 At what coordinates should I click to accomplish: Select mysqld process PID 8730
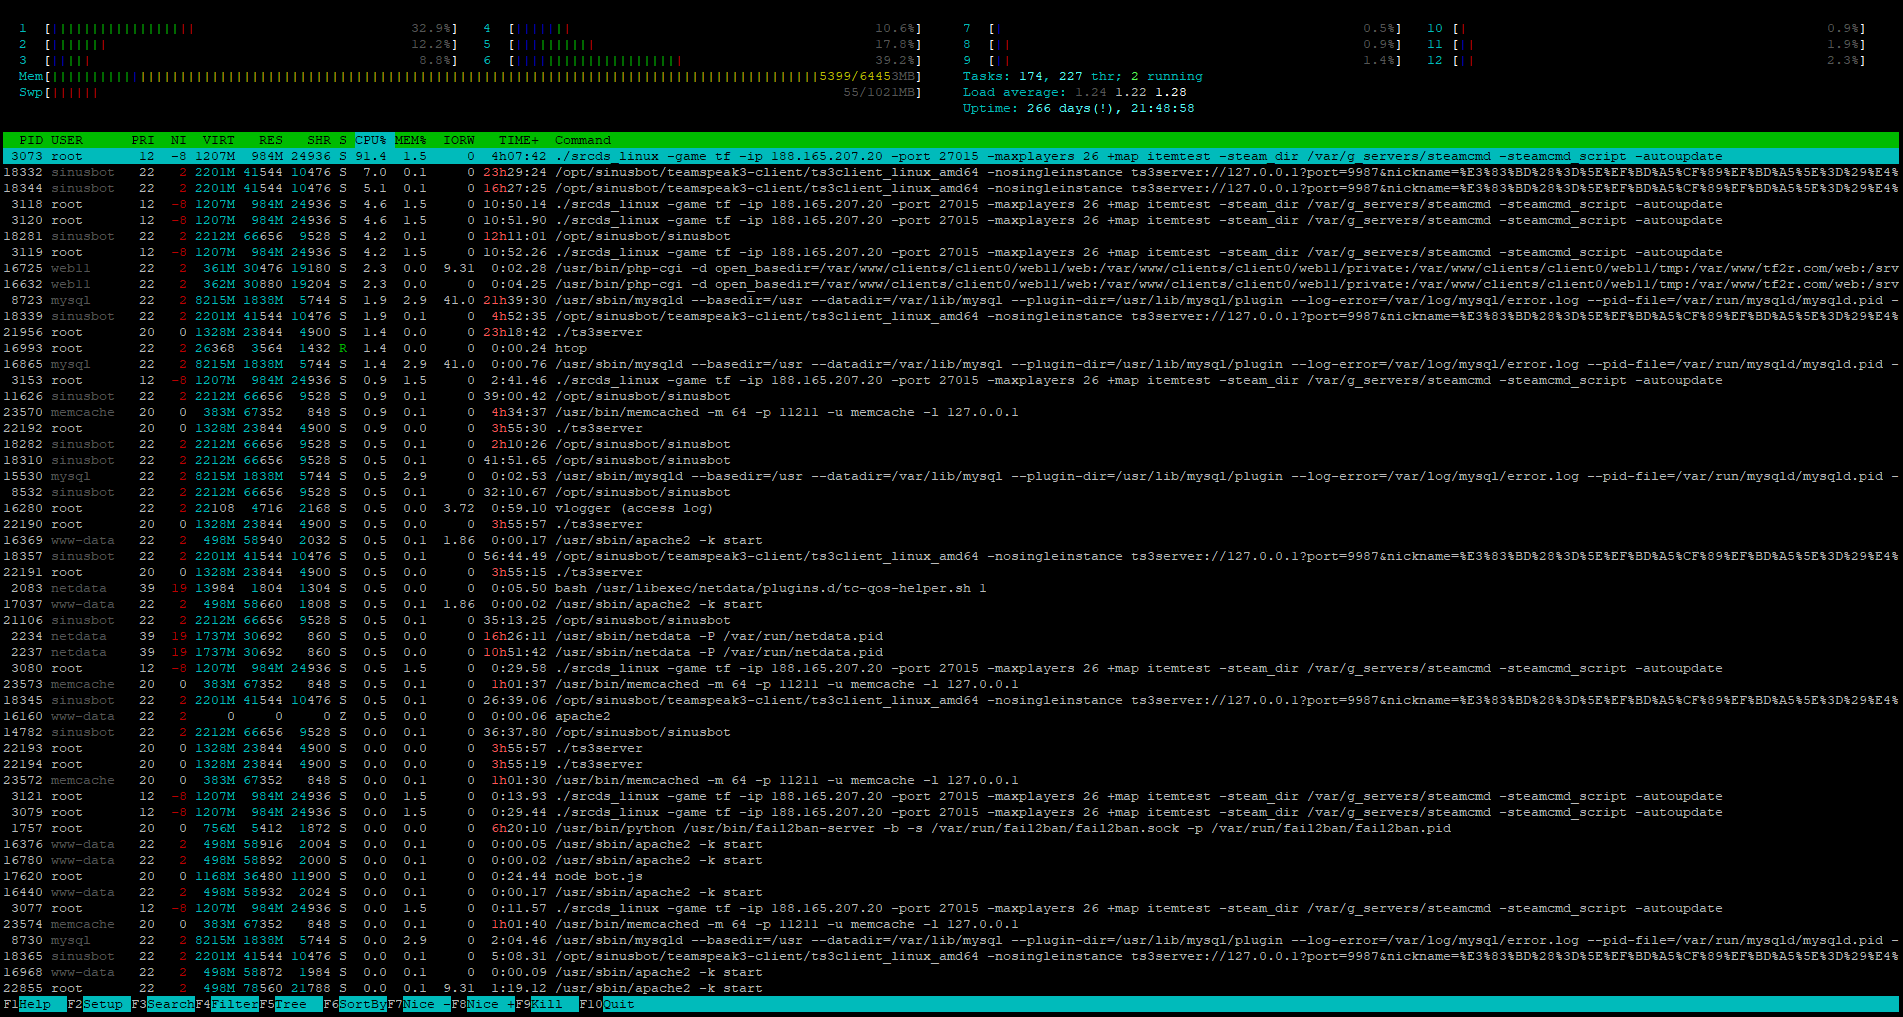pyautogui.click(x=951, y=940)
